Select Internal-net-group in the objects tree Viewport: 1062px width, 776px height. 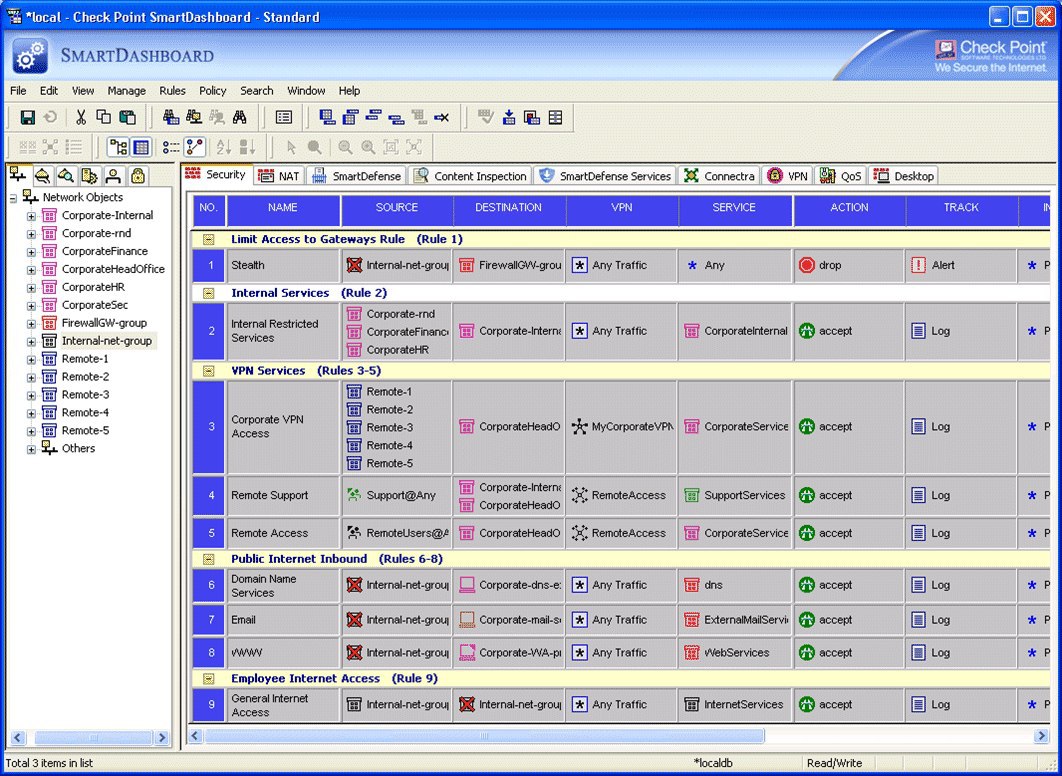pyautogui.click(x=107, y=341)
